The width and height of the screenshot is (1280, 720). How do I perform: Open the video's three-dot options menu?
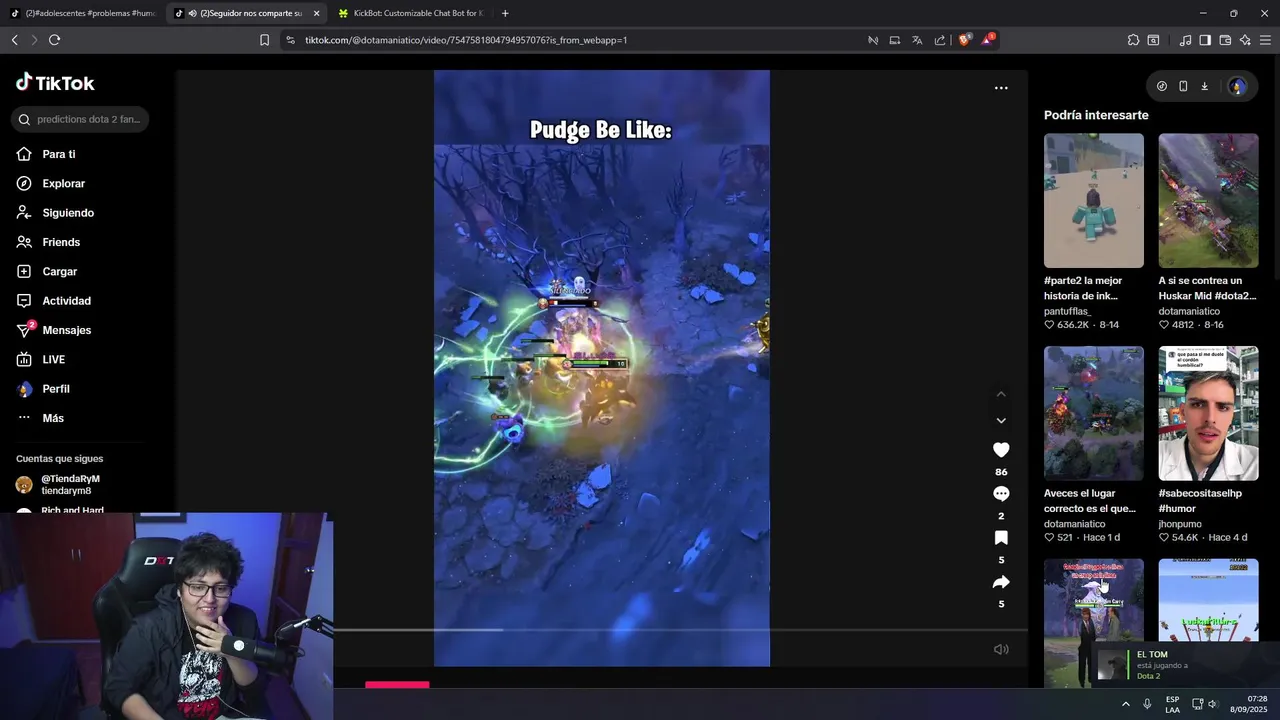pos(1001,88)
